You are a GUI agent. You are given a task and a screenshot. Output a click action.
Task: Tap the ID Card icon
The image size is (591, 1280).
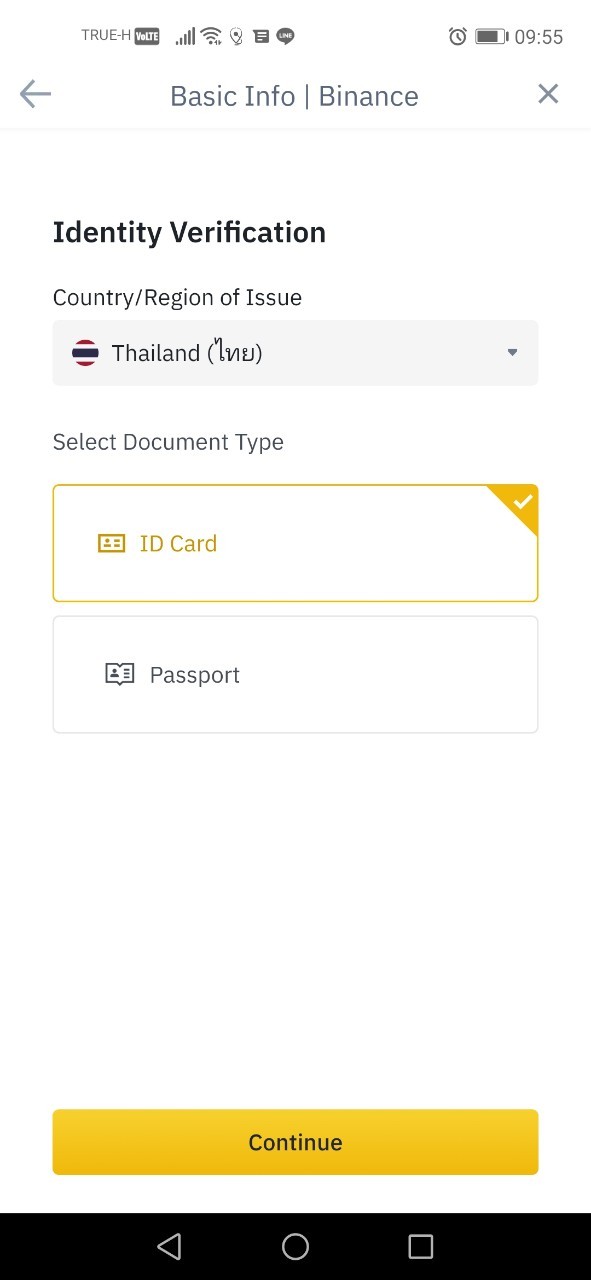[111, 543]
